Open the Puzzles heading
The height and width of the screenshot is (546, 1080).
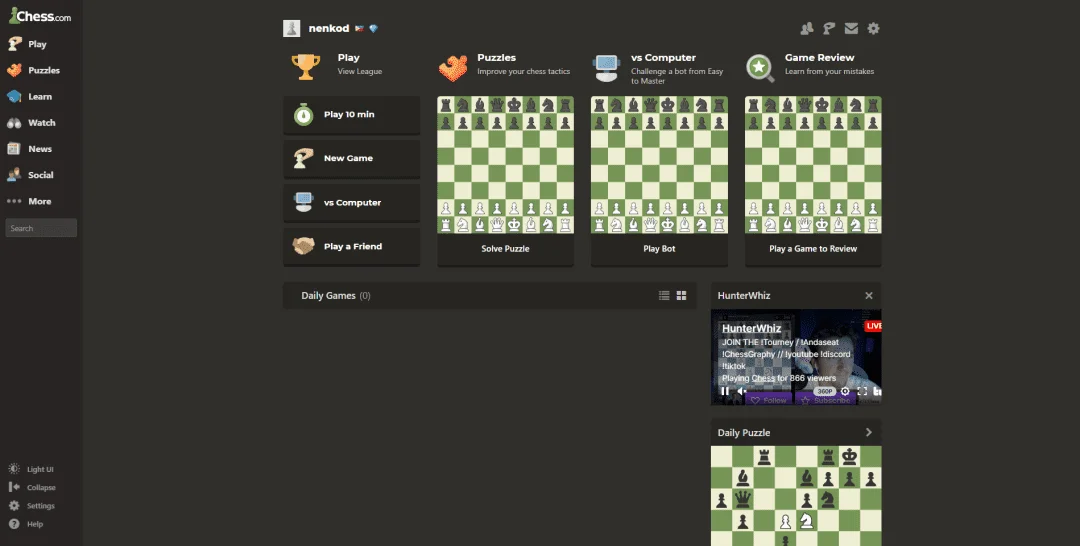pyautogui.click(x=497, y=58)
